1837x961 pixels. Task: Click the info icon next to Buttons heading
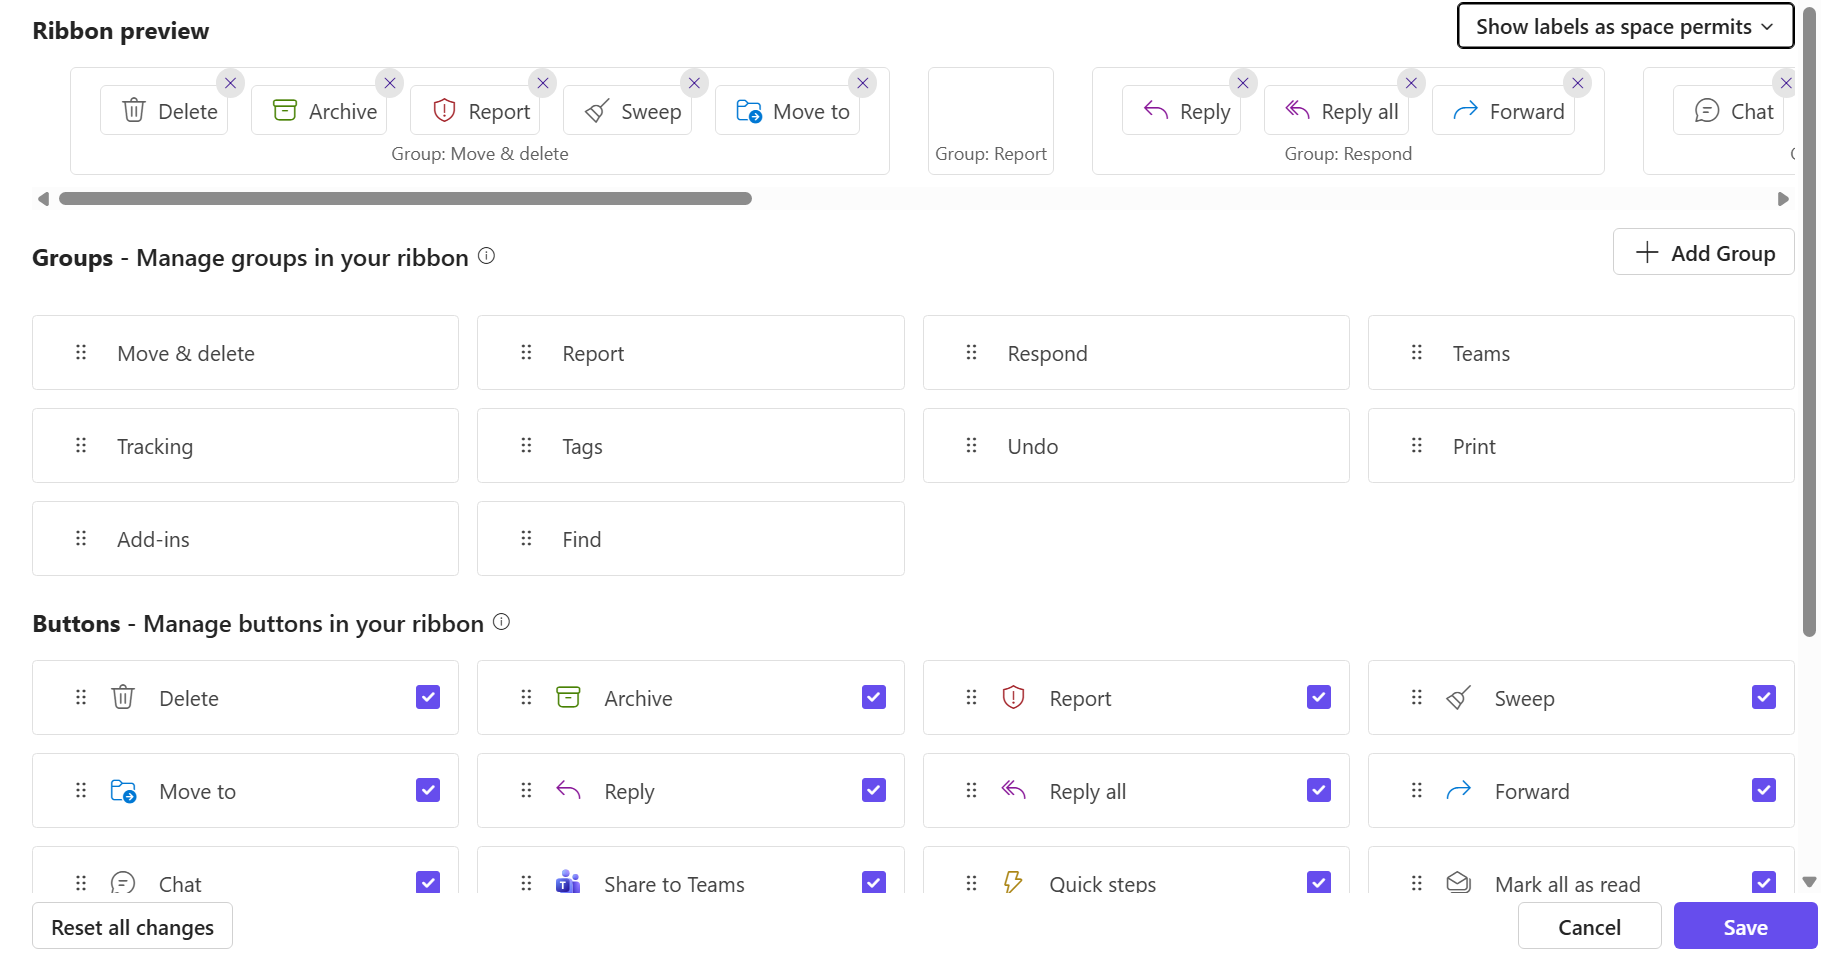tap(502, 622)
